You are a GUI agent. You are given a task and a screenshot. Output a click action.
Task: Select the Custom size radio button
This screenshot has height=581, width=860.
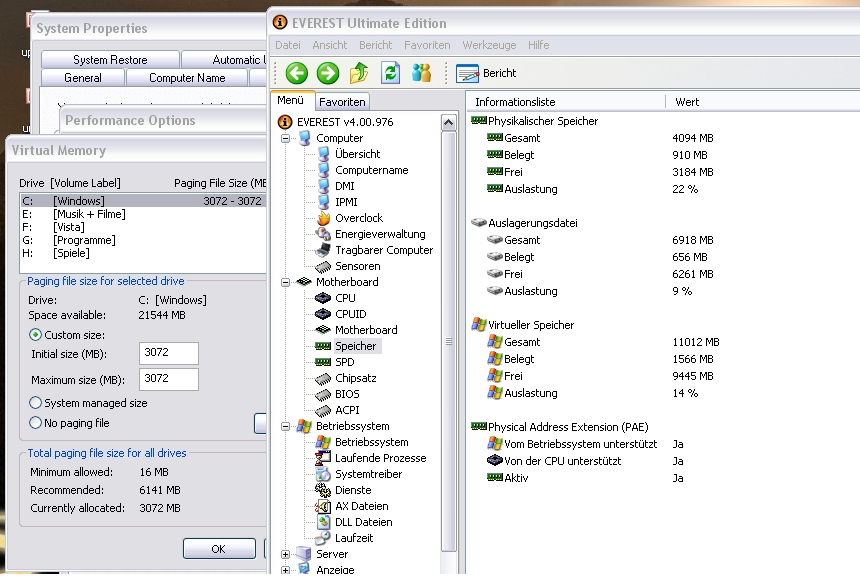coord(35,335)
